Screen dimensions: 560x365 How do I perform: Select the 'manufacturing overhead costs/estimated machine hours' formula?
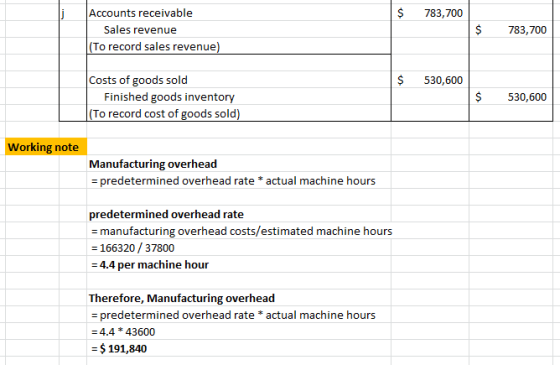(242, 231)
